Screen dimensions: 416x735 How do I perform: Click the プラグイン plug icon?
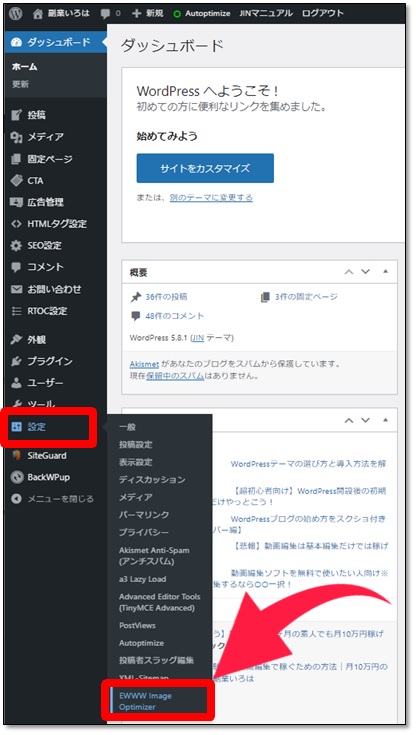pos(16,361)
